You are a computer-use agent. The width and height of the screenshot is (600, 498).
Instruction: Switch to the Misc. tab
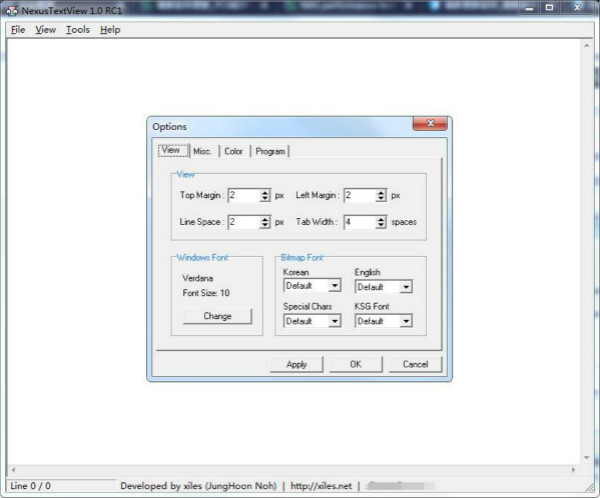pos(202,151)
